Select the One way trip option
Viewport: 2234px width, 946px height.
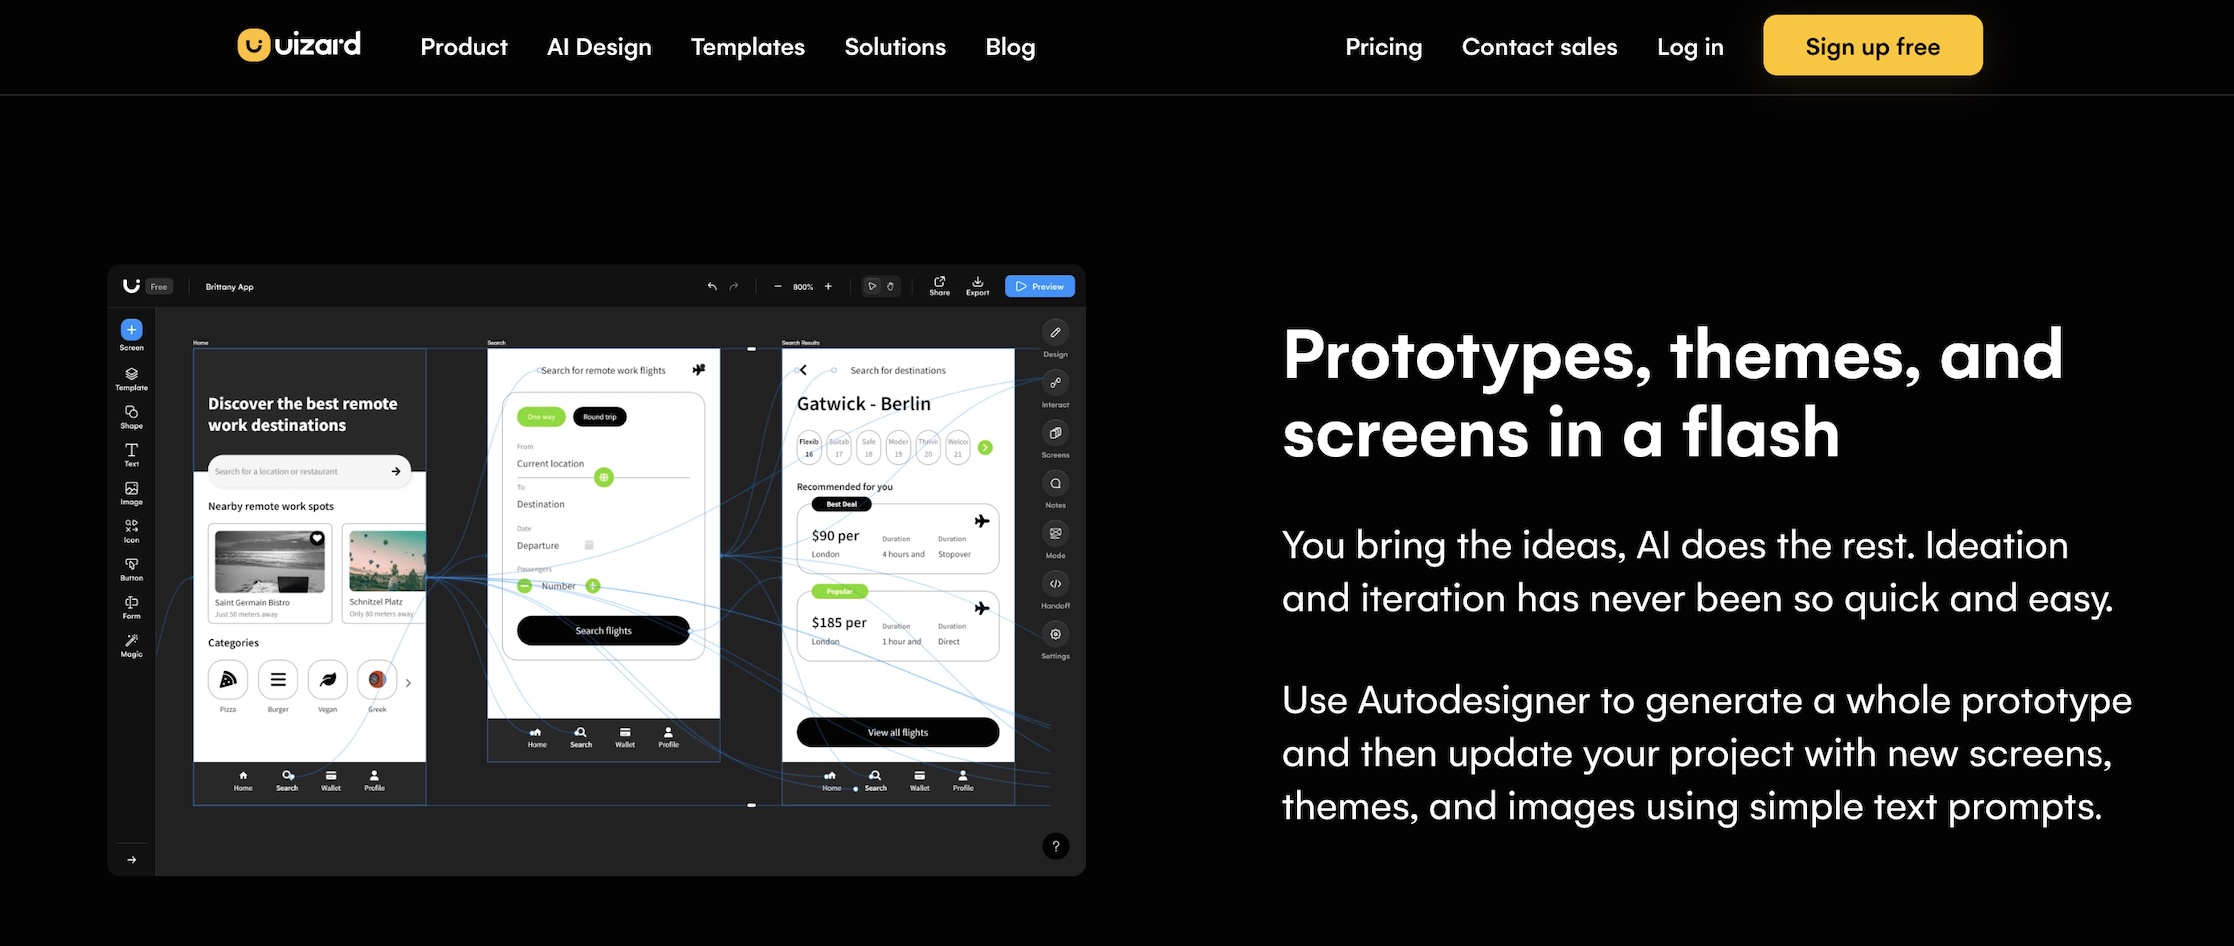(x=541, y=417)
